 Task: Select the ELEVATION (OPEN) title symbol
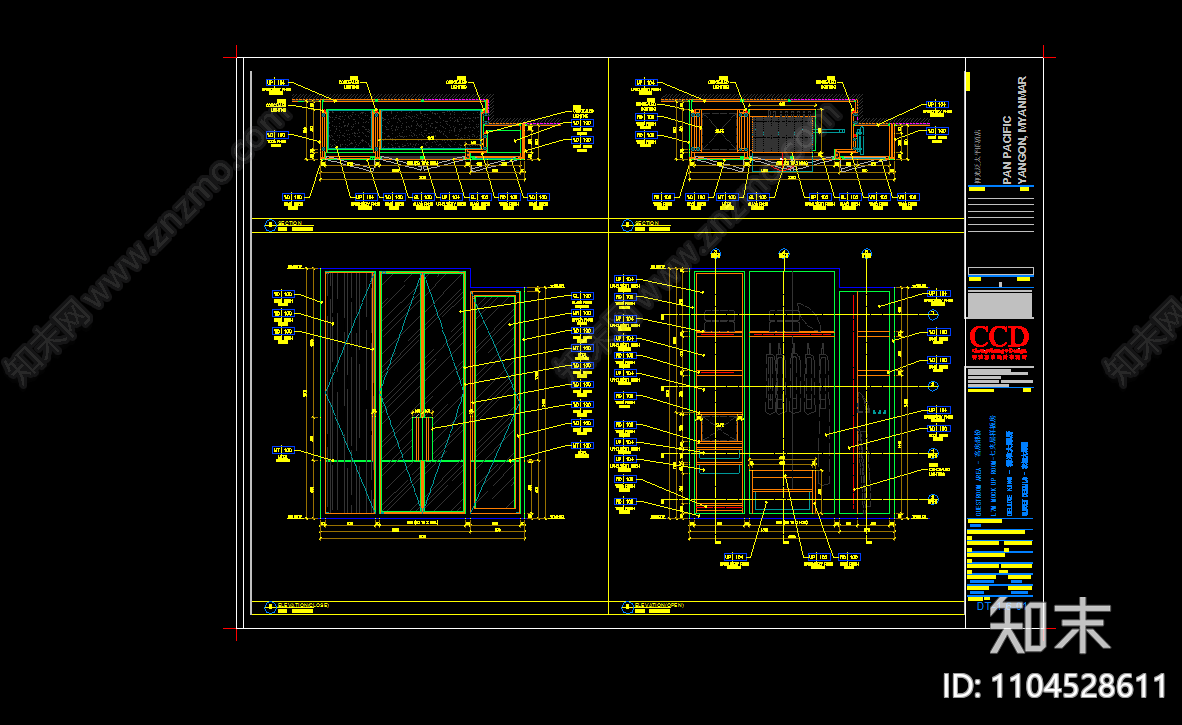pos(627,607)
